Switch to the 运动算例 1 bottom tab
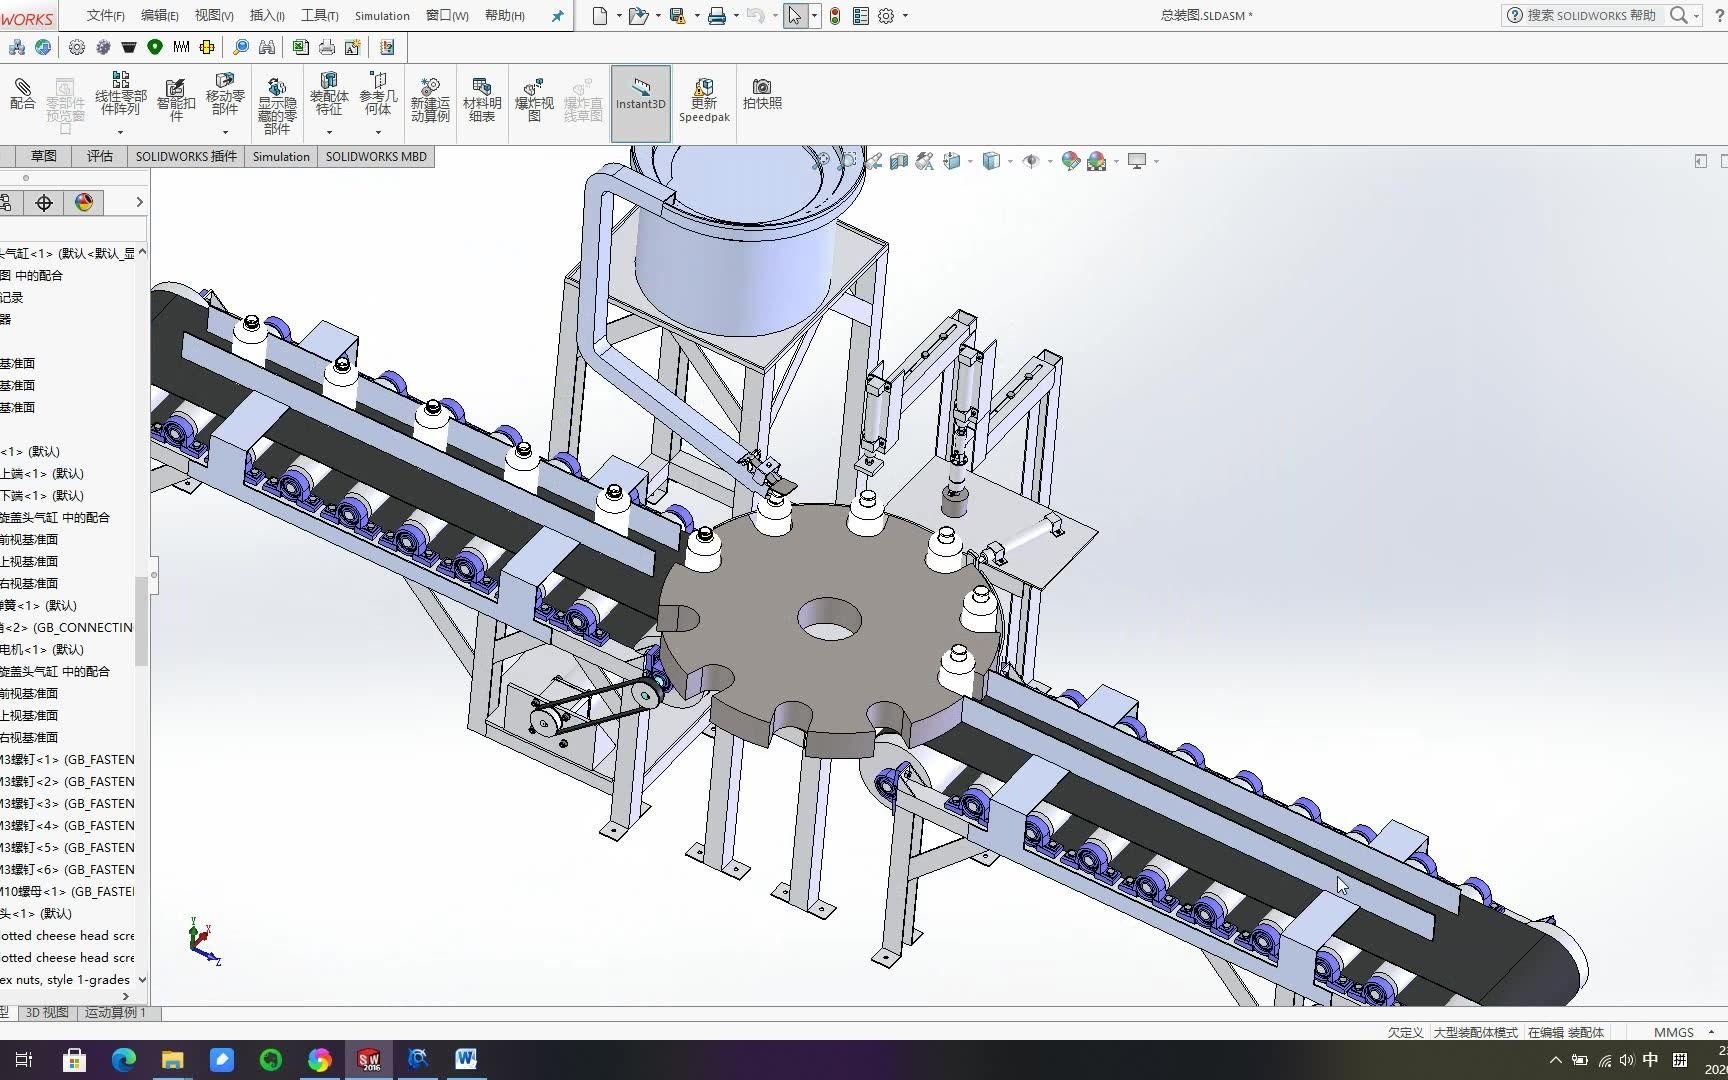The image size is (1728, 1080). click(115, 1013)
